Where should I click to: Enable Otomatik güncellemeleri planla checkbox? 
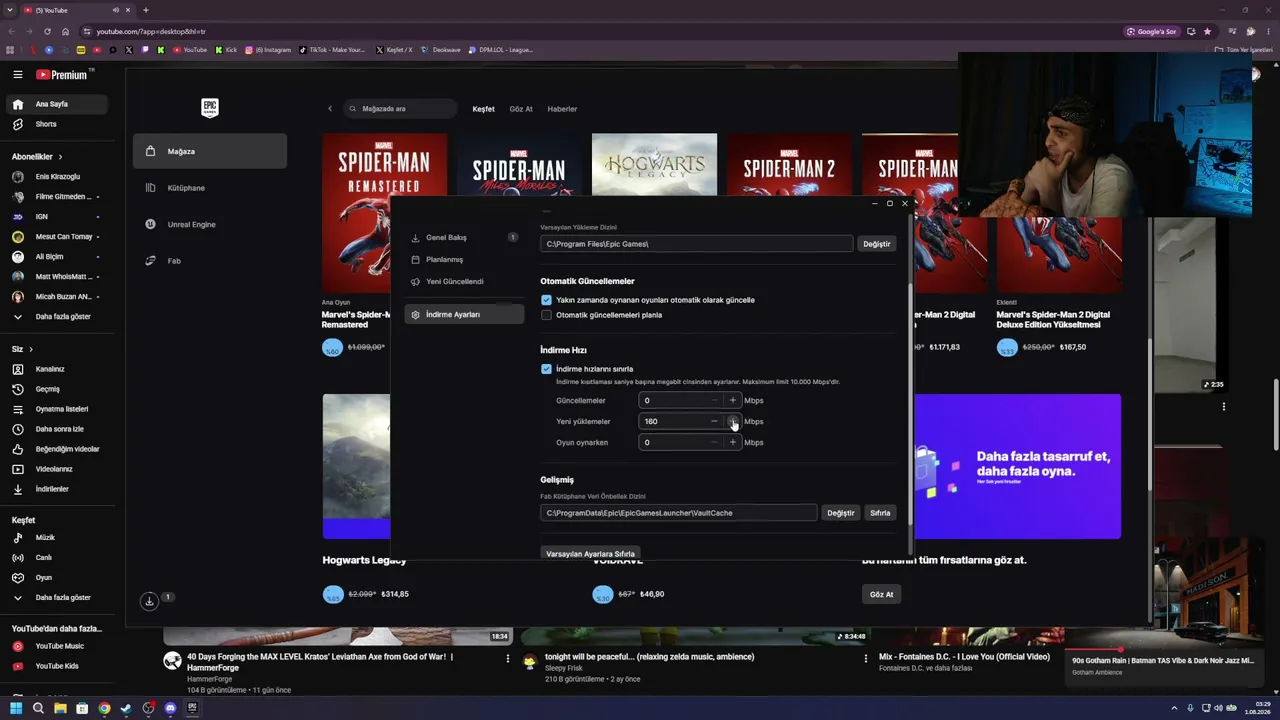pos(546,315)
